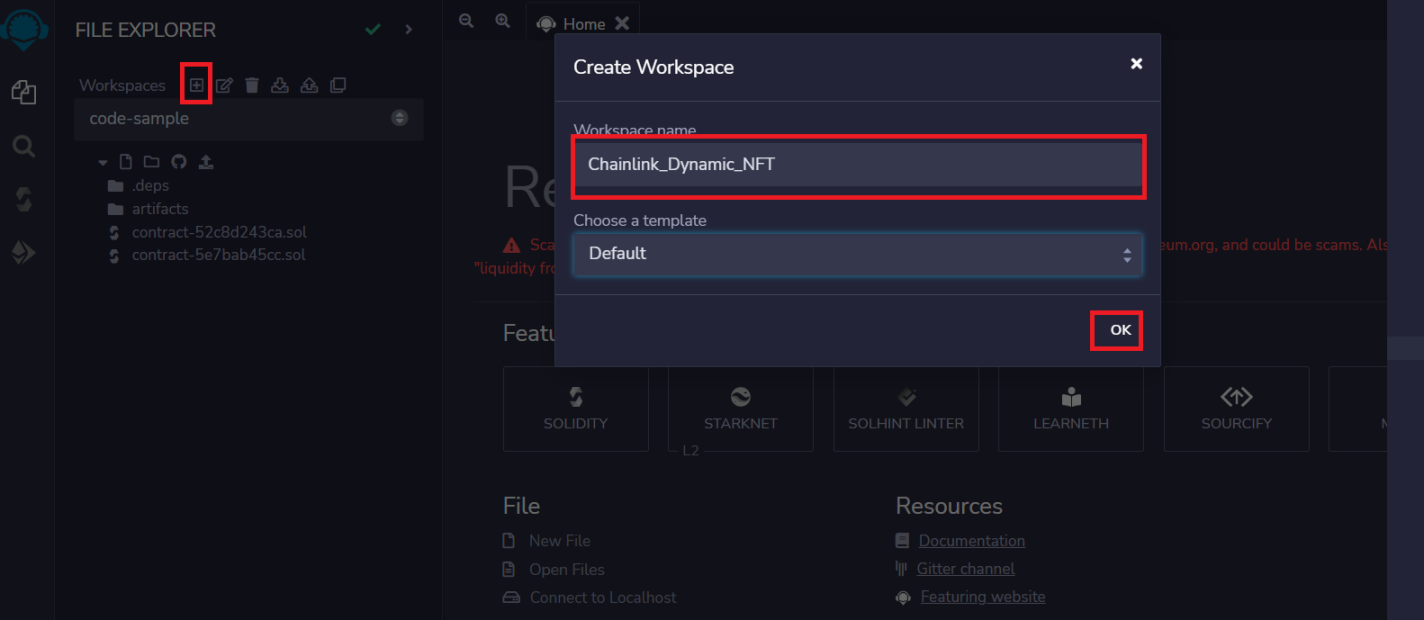The width and height of the screenshot is (1424, 620).
Task: Open the artifacts folder
Action: point(159,209)
